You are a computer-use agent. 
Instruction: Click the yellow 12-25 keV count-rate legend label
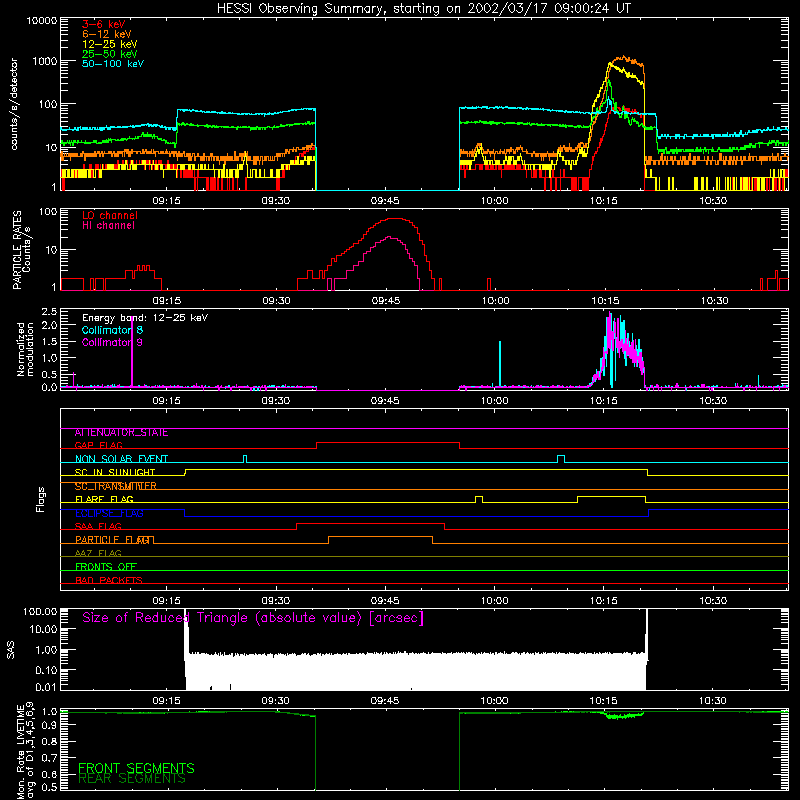[110, 44]
